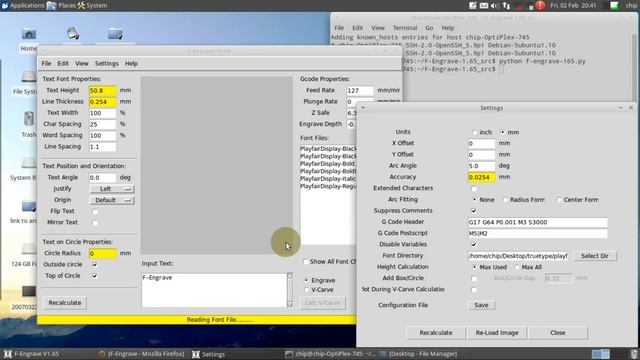Open the Applications menu in top panel
This screenshot has width=640, height=360.
coord(23,5)
